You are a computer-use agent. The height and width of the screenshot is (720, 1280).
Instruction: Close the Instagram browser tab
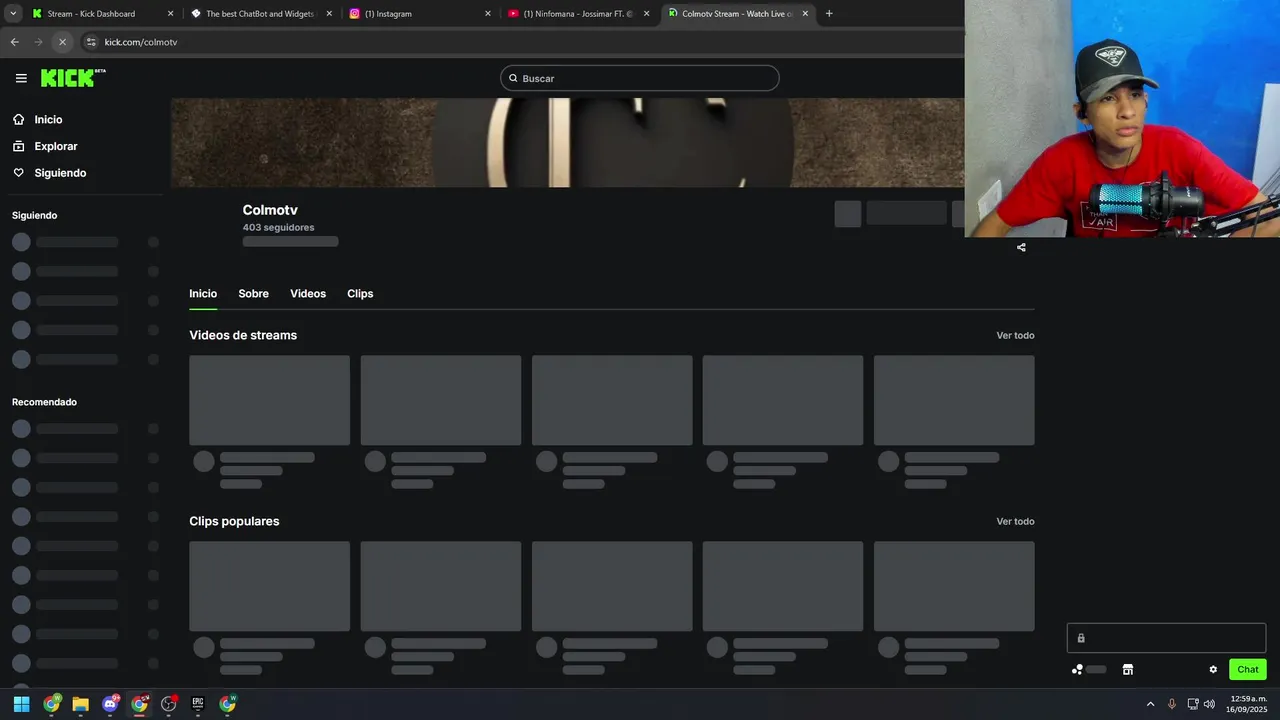tap(488, 14)
